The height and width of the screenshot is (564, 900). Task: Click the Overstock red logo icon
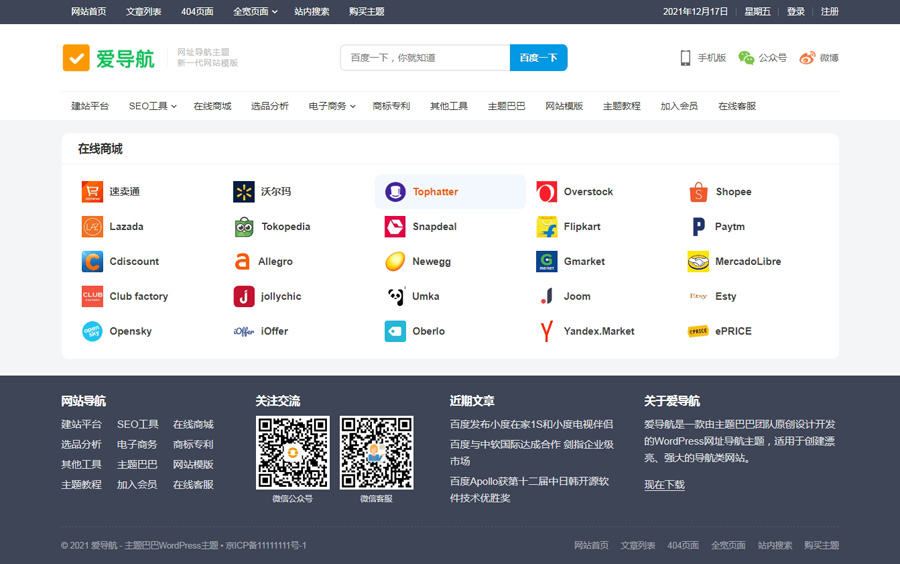[546, 192]
